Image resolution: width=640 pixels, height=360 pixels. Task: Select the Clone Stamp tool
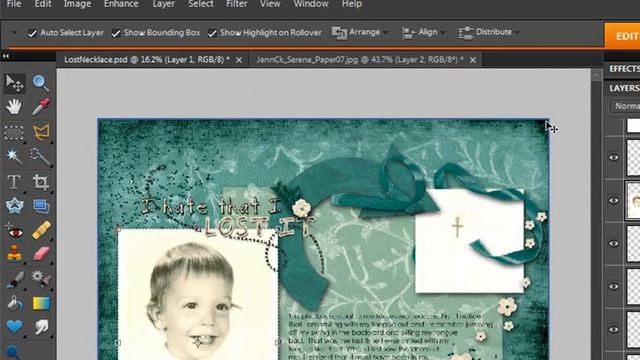click(x=14, y=253)
